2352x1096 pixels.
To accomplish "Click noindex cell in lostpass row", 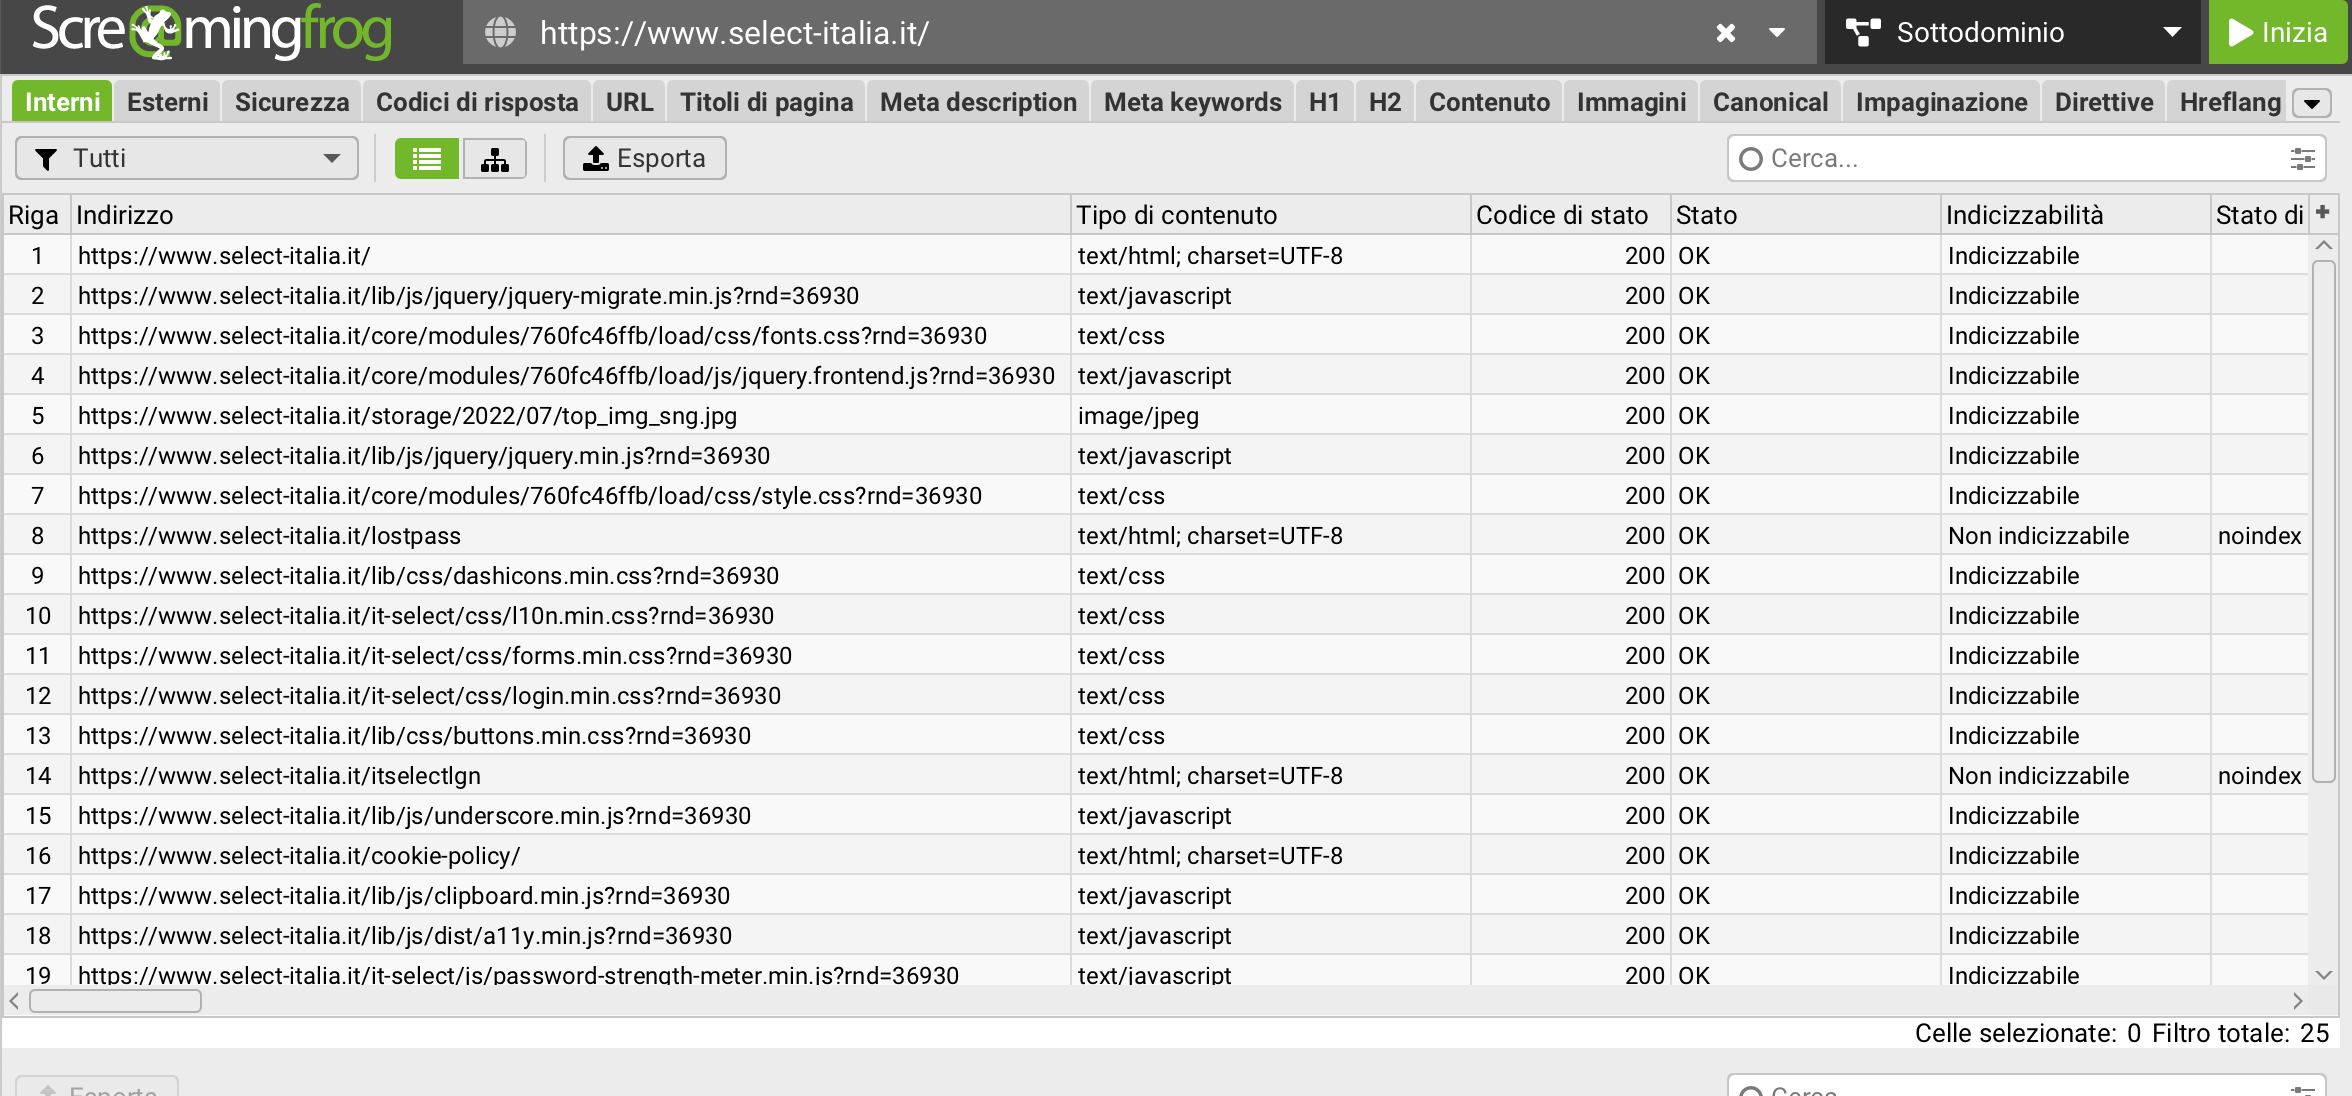I will 2259,536.
